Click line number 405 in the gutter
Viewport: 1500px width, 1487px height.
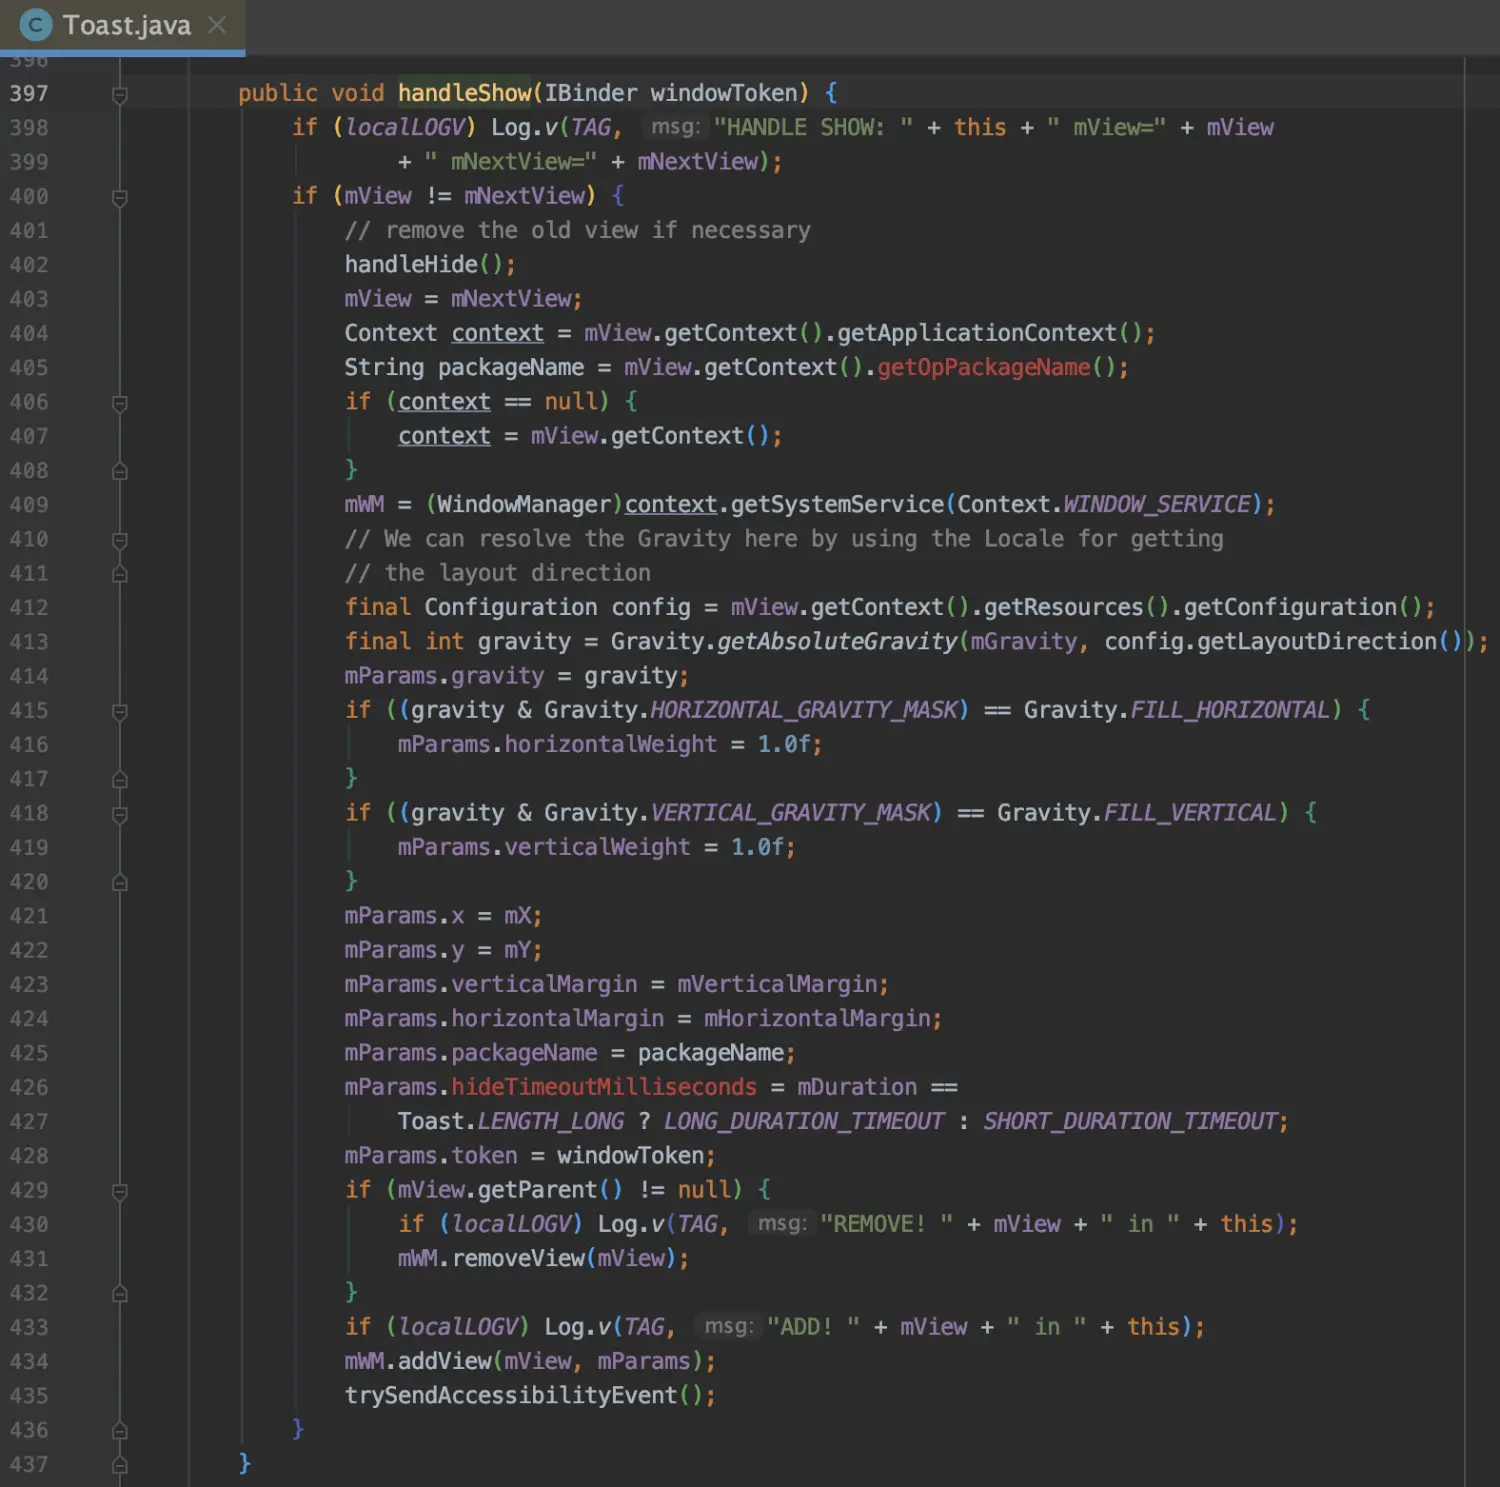(29, 368)
